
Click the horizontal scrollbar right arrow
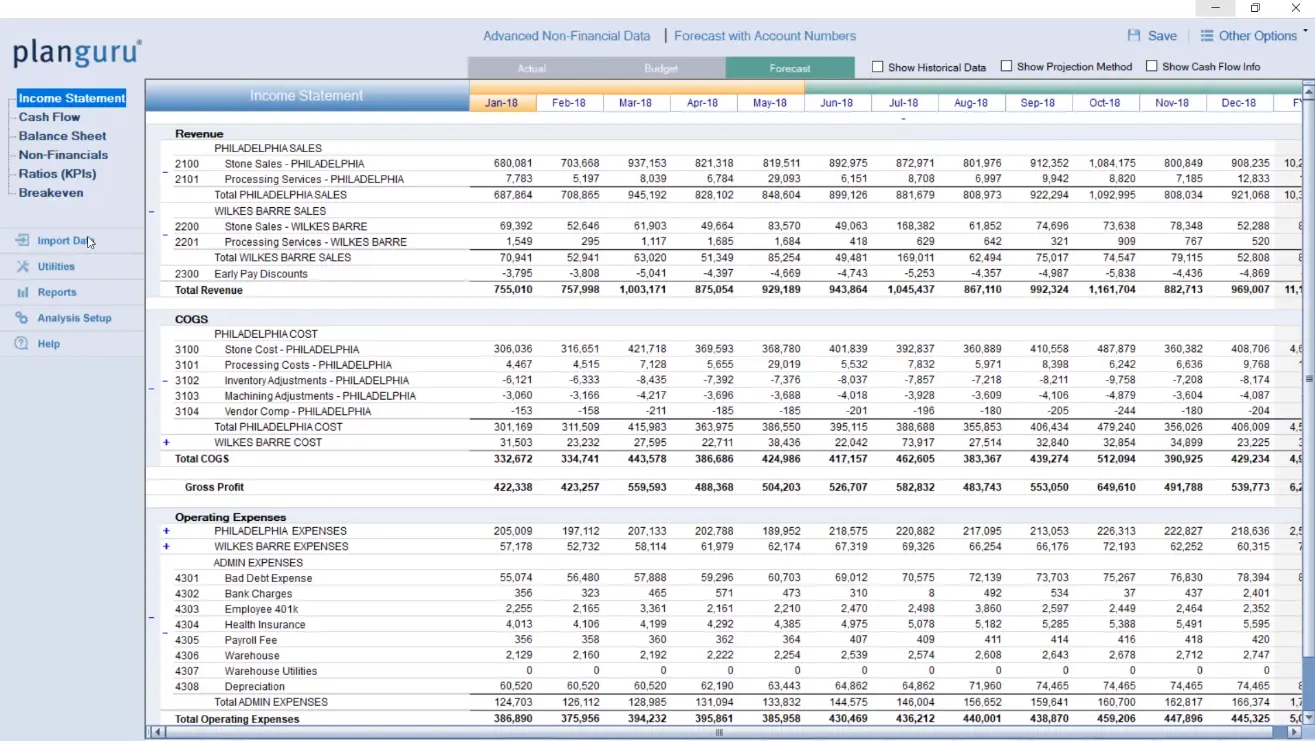1296,733
